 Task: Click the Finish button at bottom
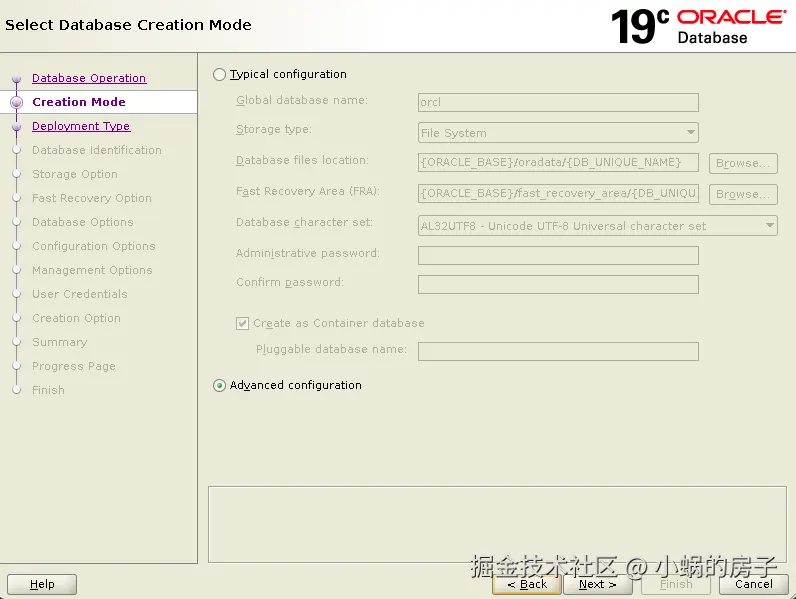click(676, 584)
